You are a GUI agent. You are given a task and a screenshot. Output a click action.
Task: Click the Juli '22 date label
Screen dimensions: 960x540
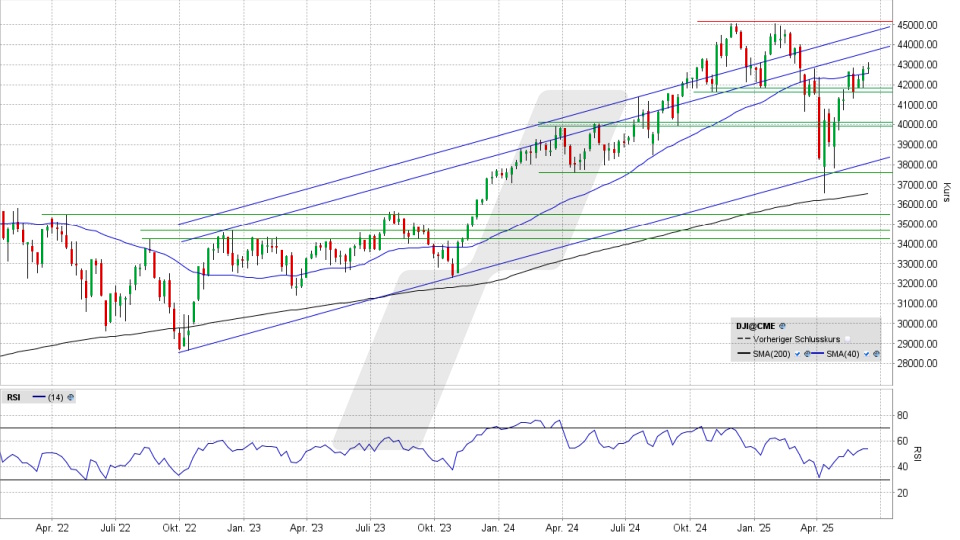pyautogui.click(x=116, y=528)
